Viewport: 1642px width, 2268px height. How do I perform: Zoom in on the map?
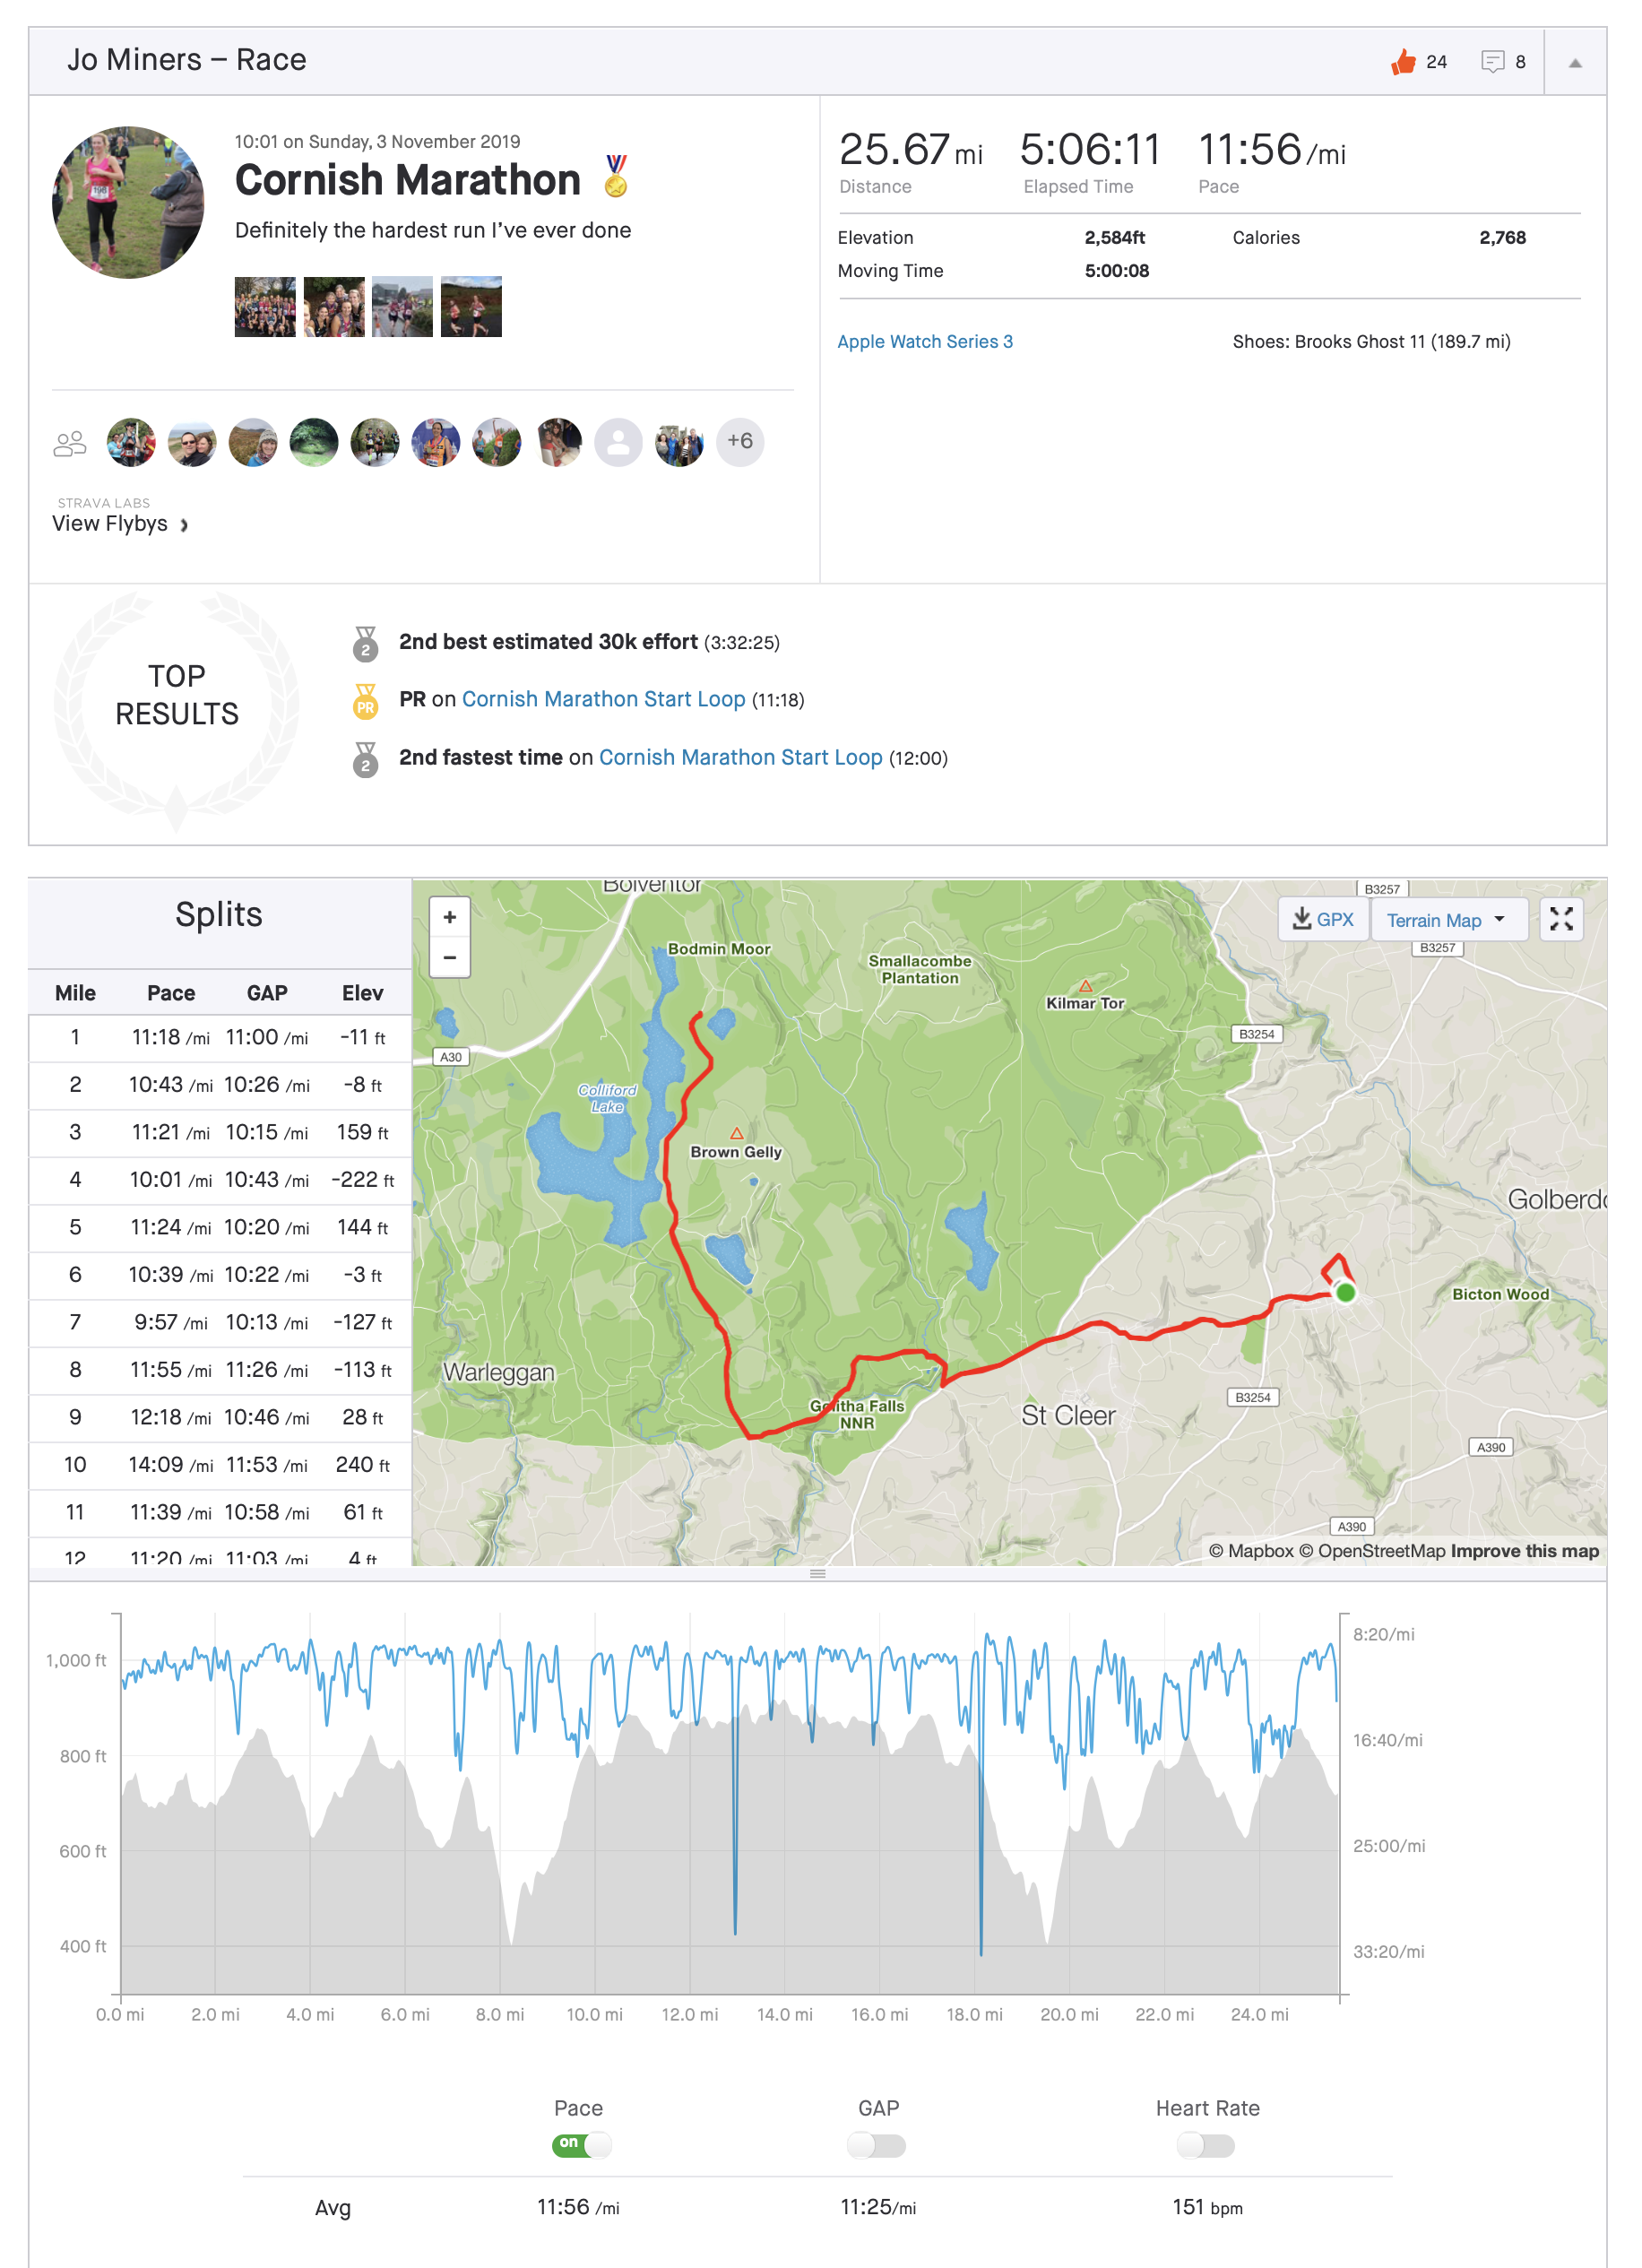pos(450,917)
